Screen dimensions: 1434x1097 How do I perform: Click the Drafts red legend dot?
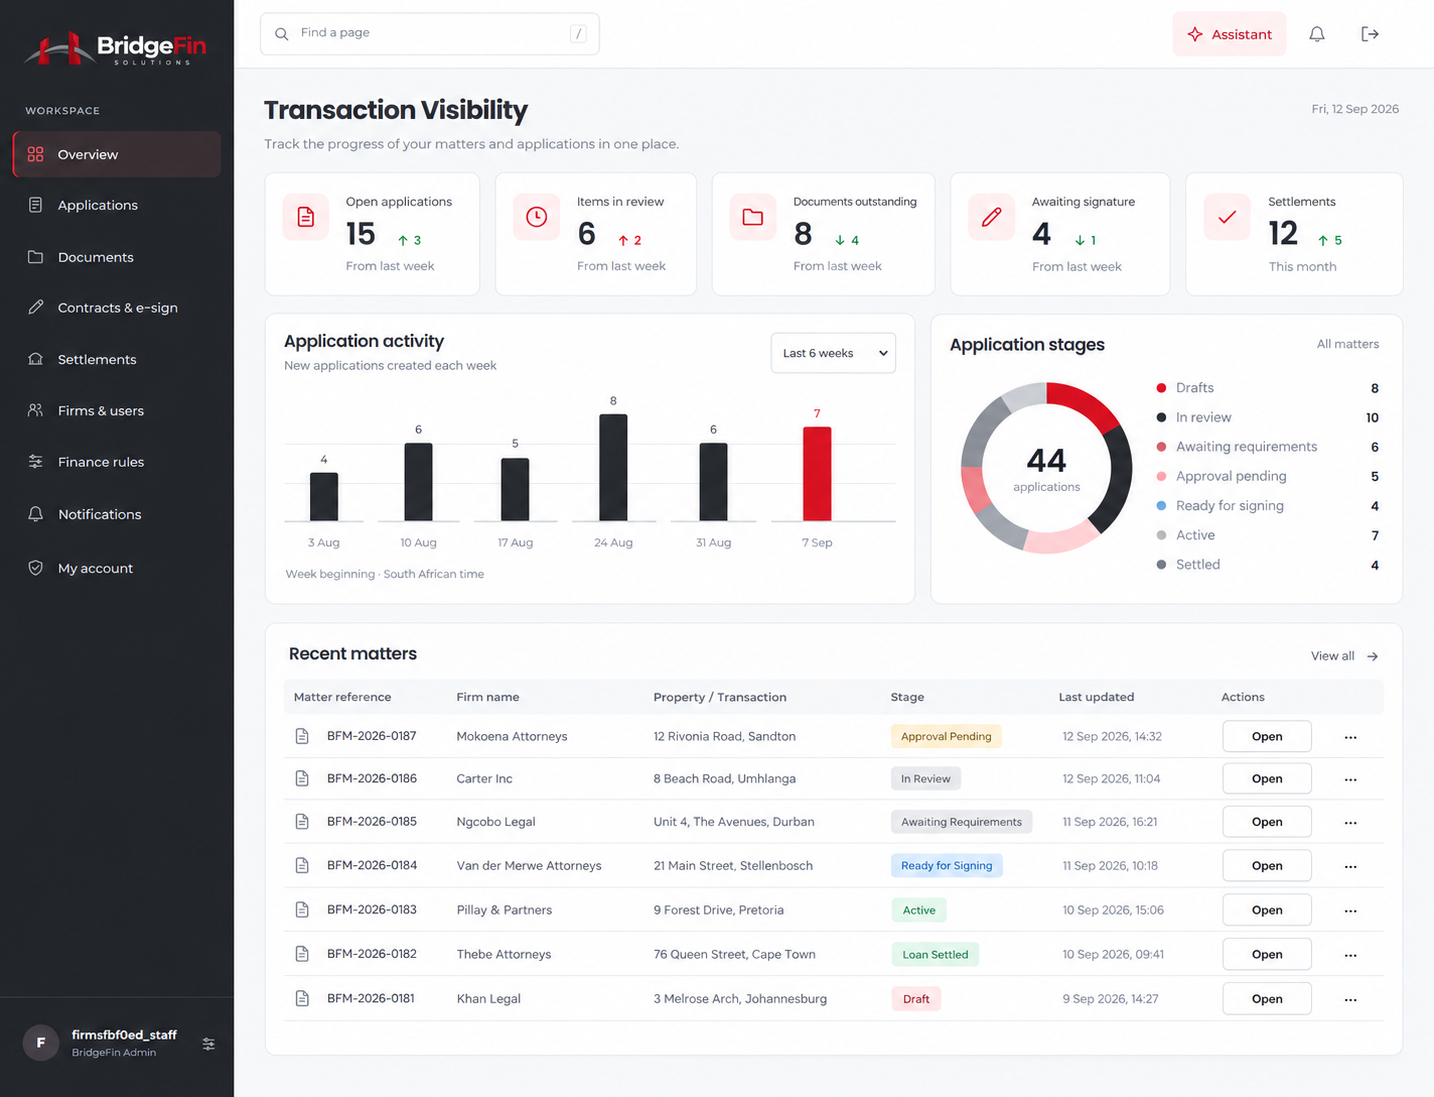coord(1161,388)
